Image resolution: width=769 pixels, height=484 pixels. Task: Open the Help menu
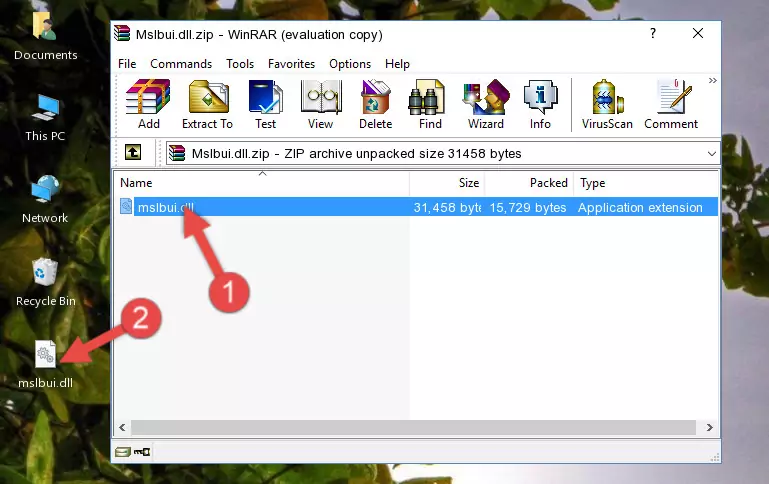[397, 64]
